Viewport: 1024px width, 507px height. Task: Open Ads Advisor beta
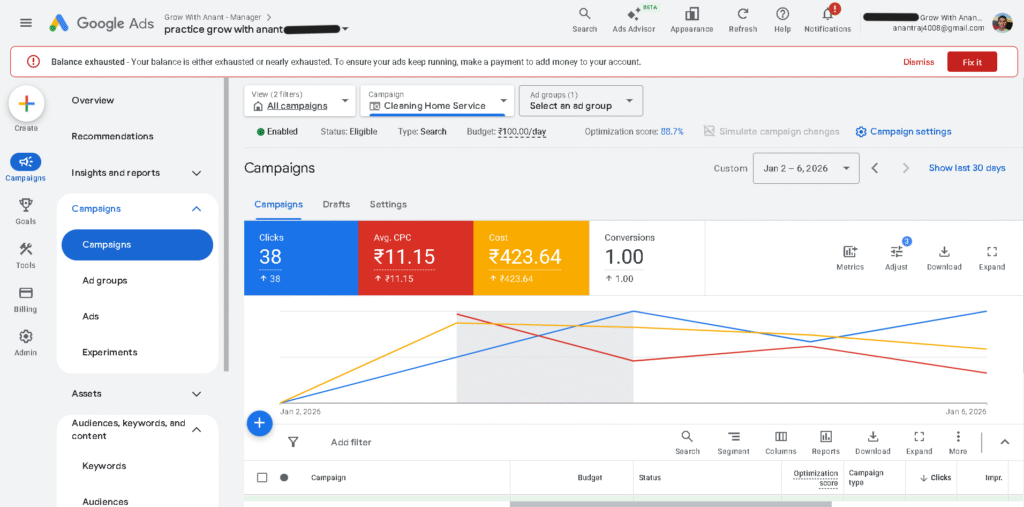coord(633,20)
